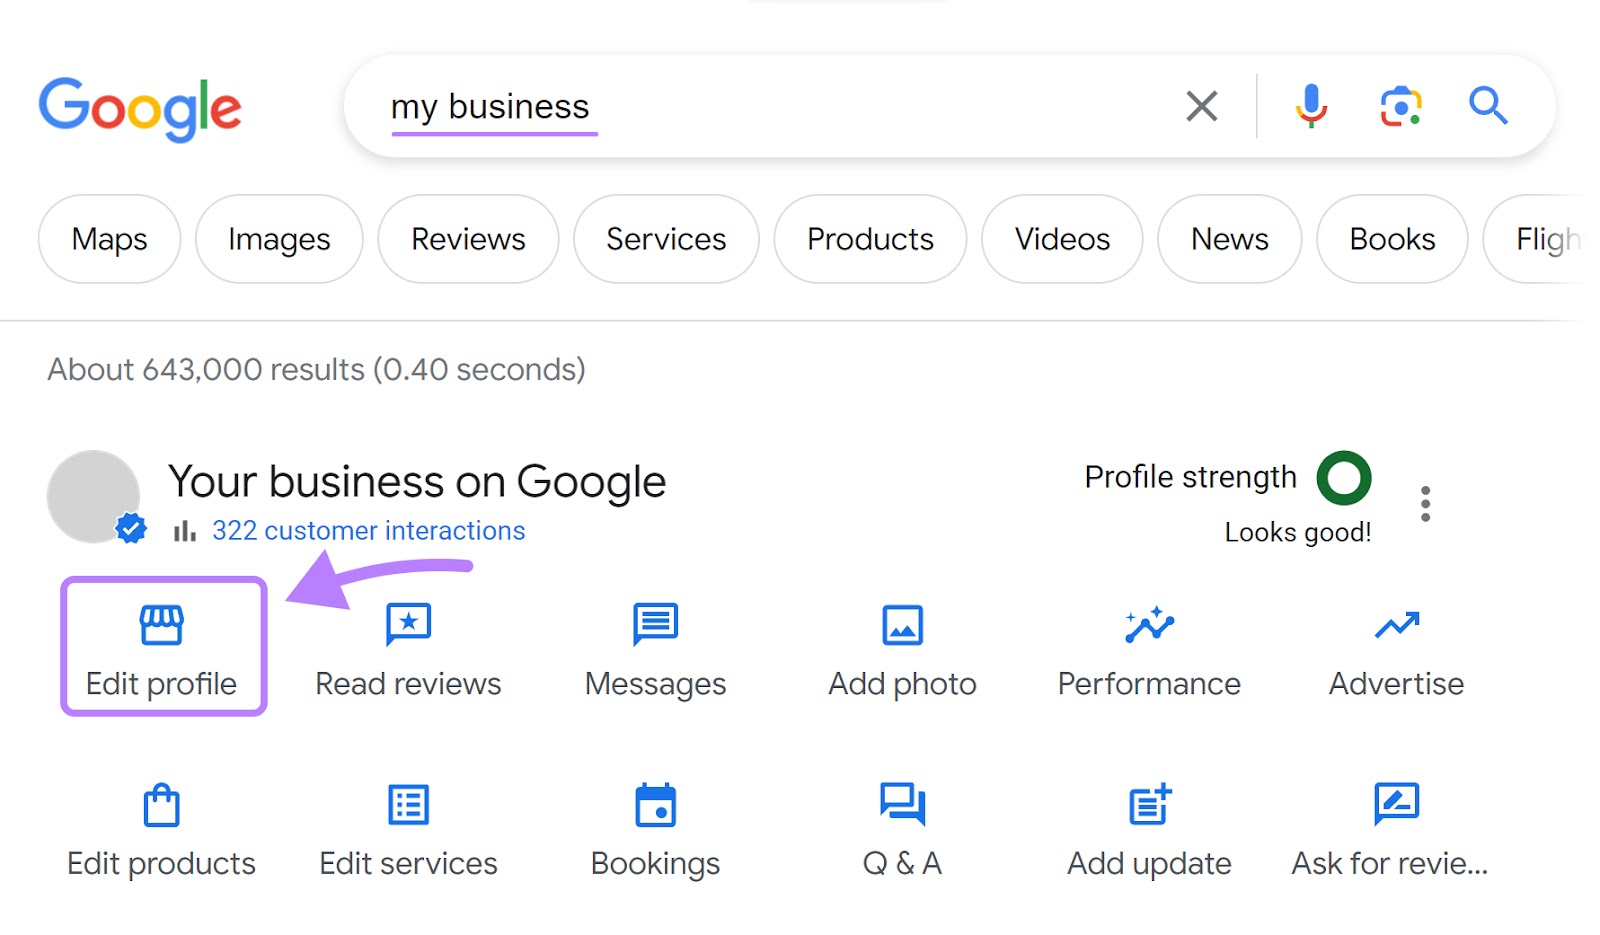1600x935 pixels.
Task: Open the Advertise shortcut
Action: 1395,646
